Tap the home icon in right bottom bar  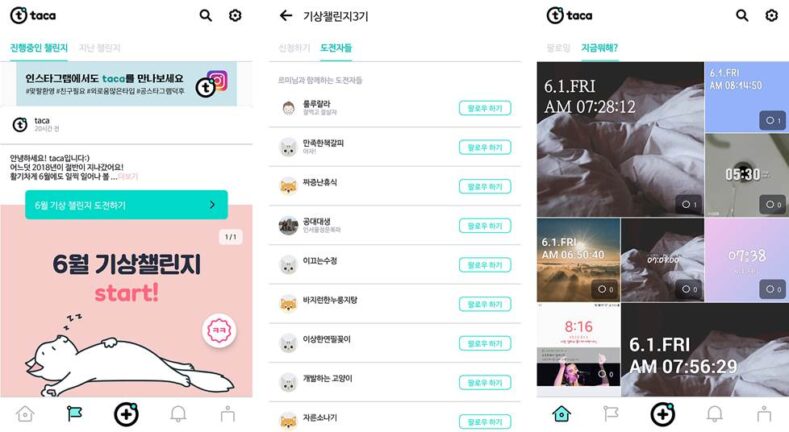coord(562,414)
